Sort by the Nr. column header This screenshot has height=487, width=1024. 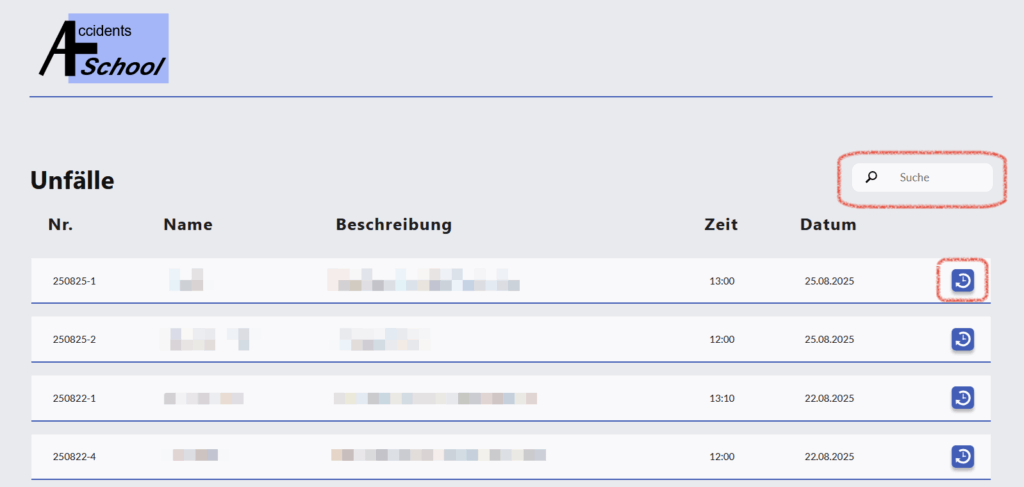tap(60, 225)
